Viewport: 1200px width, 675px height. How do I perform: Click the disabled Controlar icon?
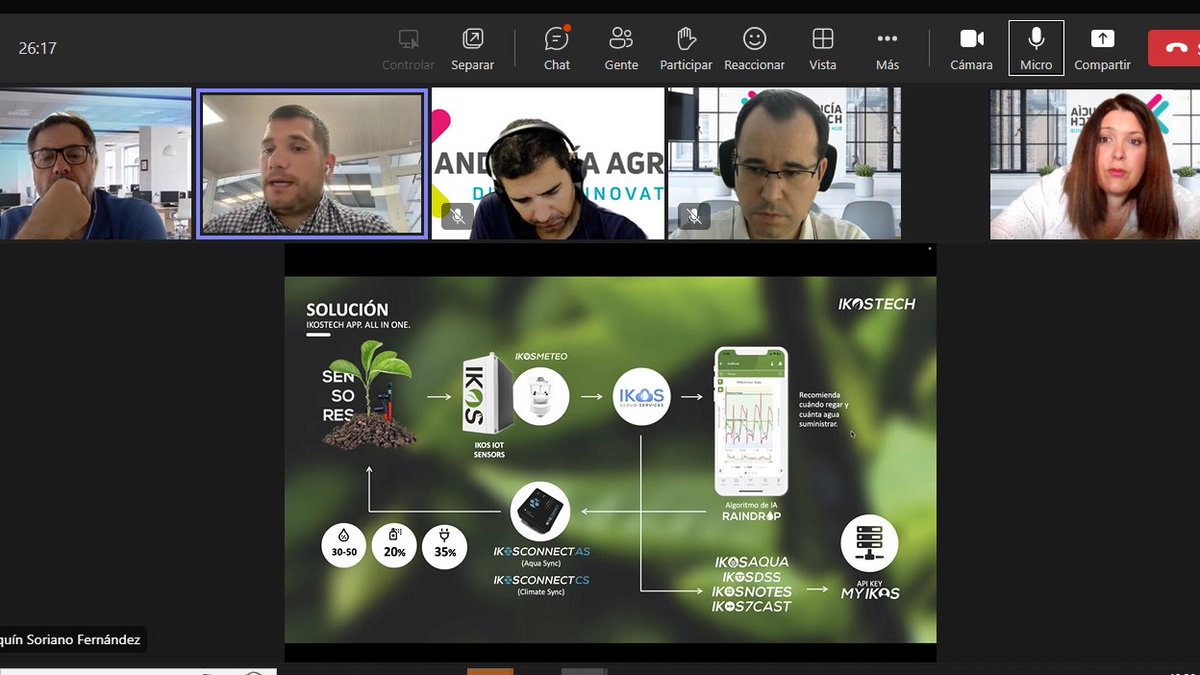coord(408,39)
